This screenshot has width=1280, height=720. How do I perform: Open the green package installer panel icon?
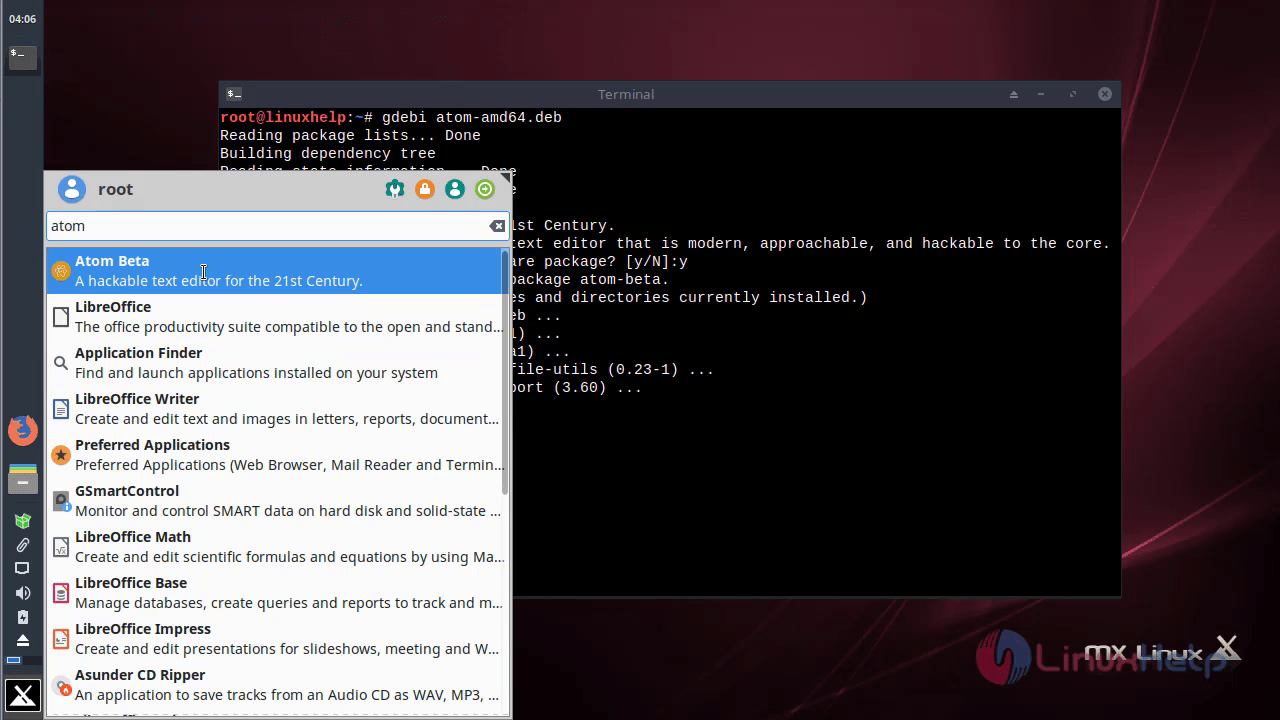[23, 521]
